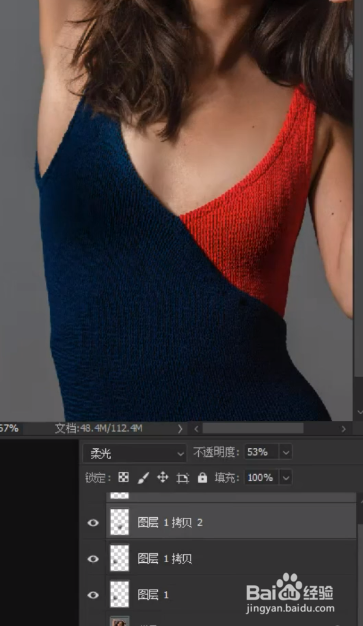Click the opacity value field showing 53%
This screenshot has height=626, width=363.
click(x=262, y=452)
